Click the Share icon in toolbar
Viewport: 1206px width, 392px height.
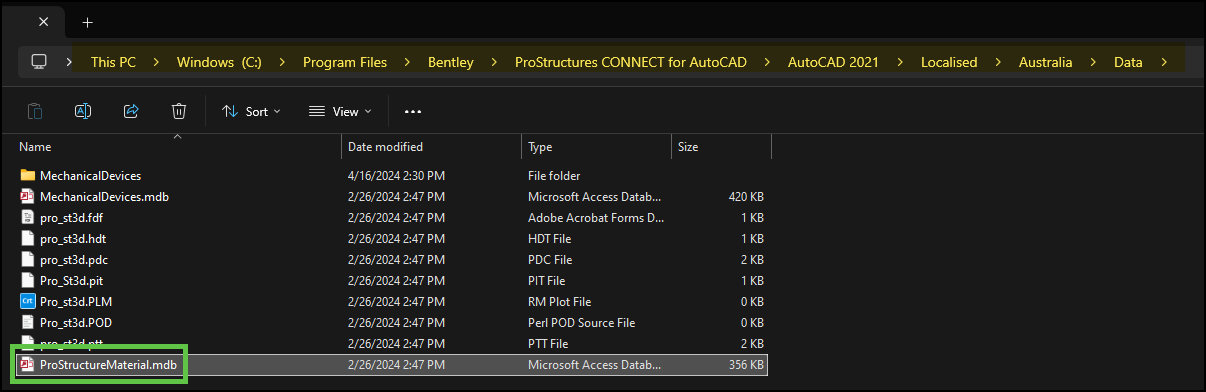pos(131,111)
